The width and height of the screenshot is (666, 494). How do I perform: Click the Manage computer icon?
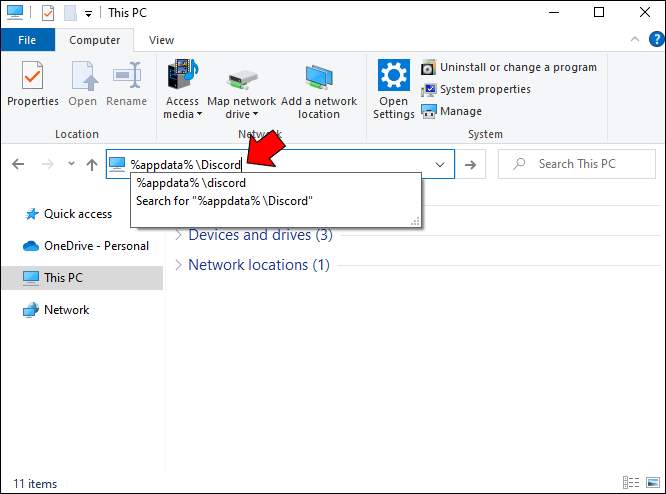[x=429, y=111]
